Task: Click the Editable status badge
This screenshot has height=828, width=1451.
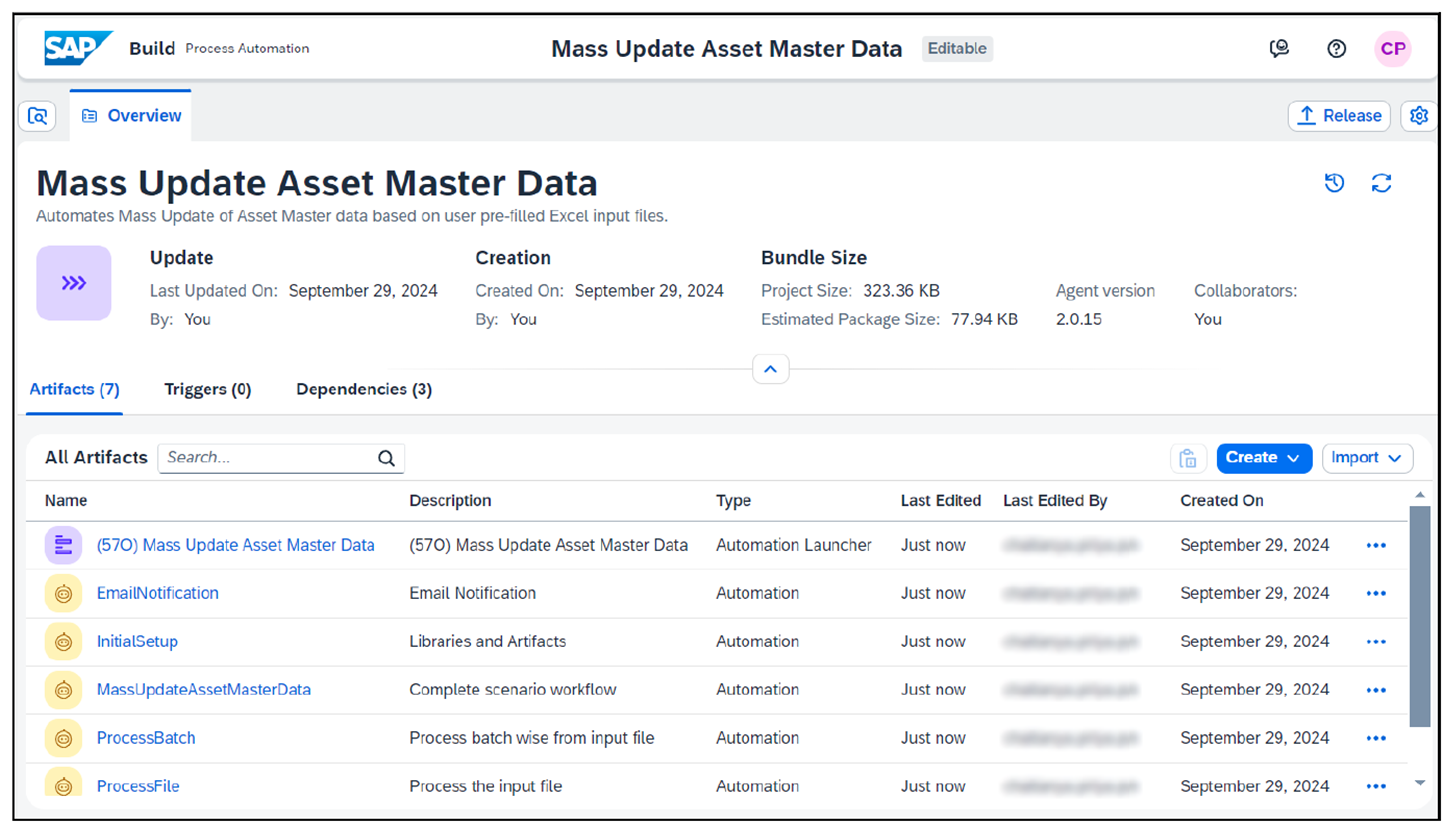Action: click(x=957, y=48)
